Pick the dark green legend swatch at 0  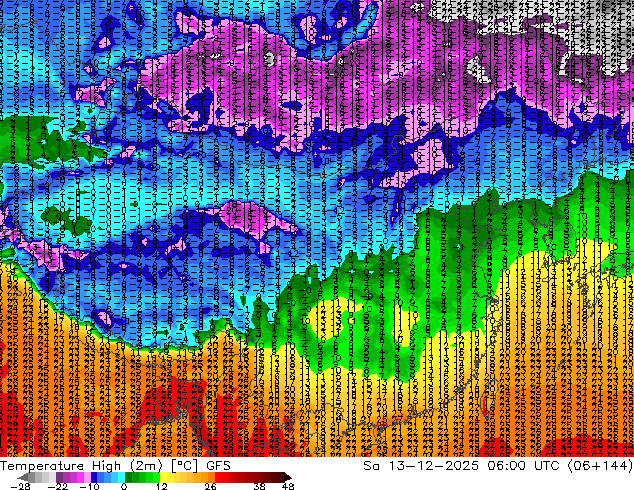pos(129,477)
